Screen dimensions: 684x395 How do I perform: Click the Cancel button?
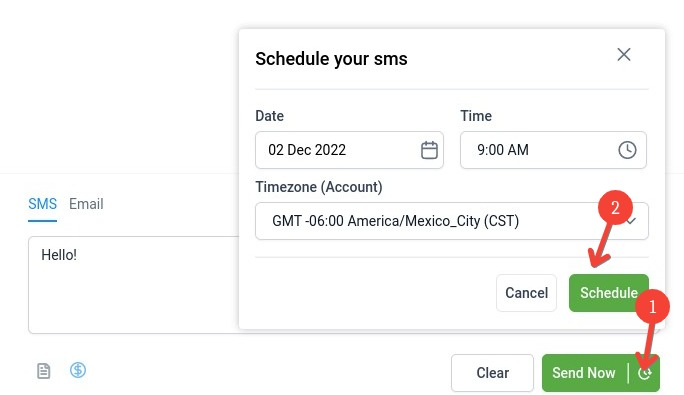click(526, 293)
